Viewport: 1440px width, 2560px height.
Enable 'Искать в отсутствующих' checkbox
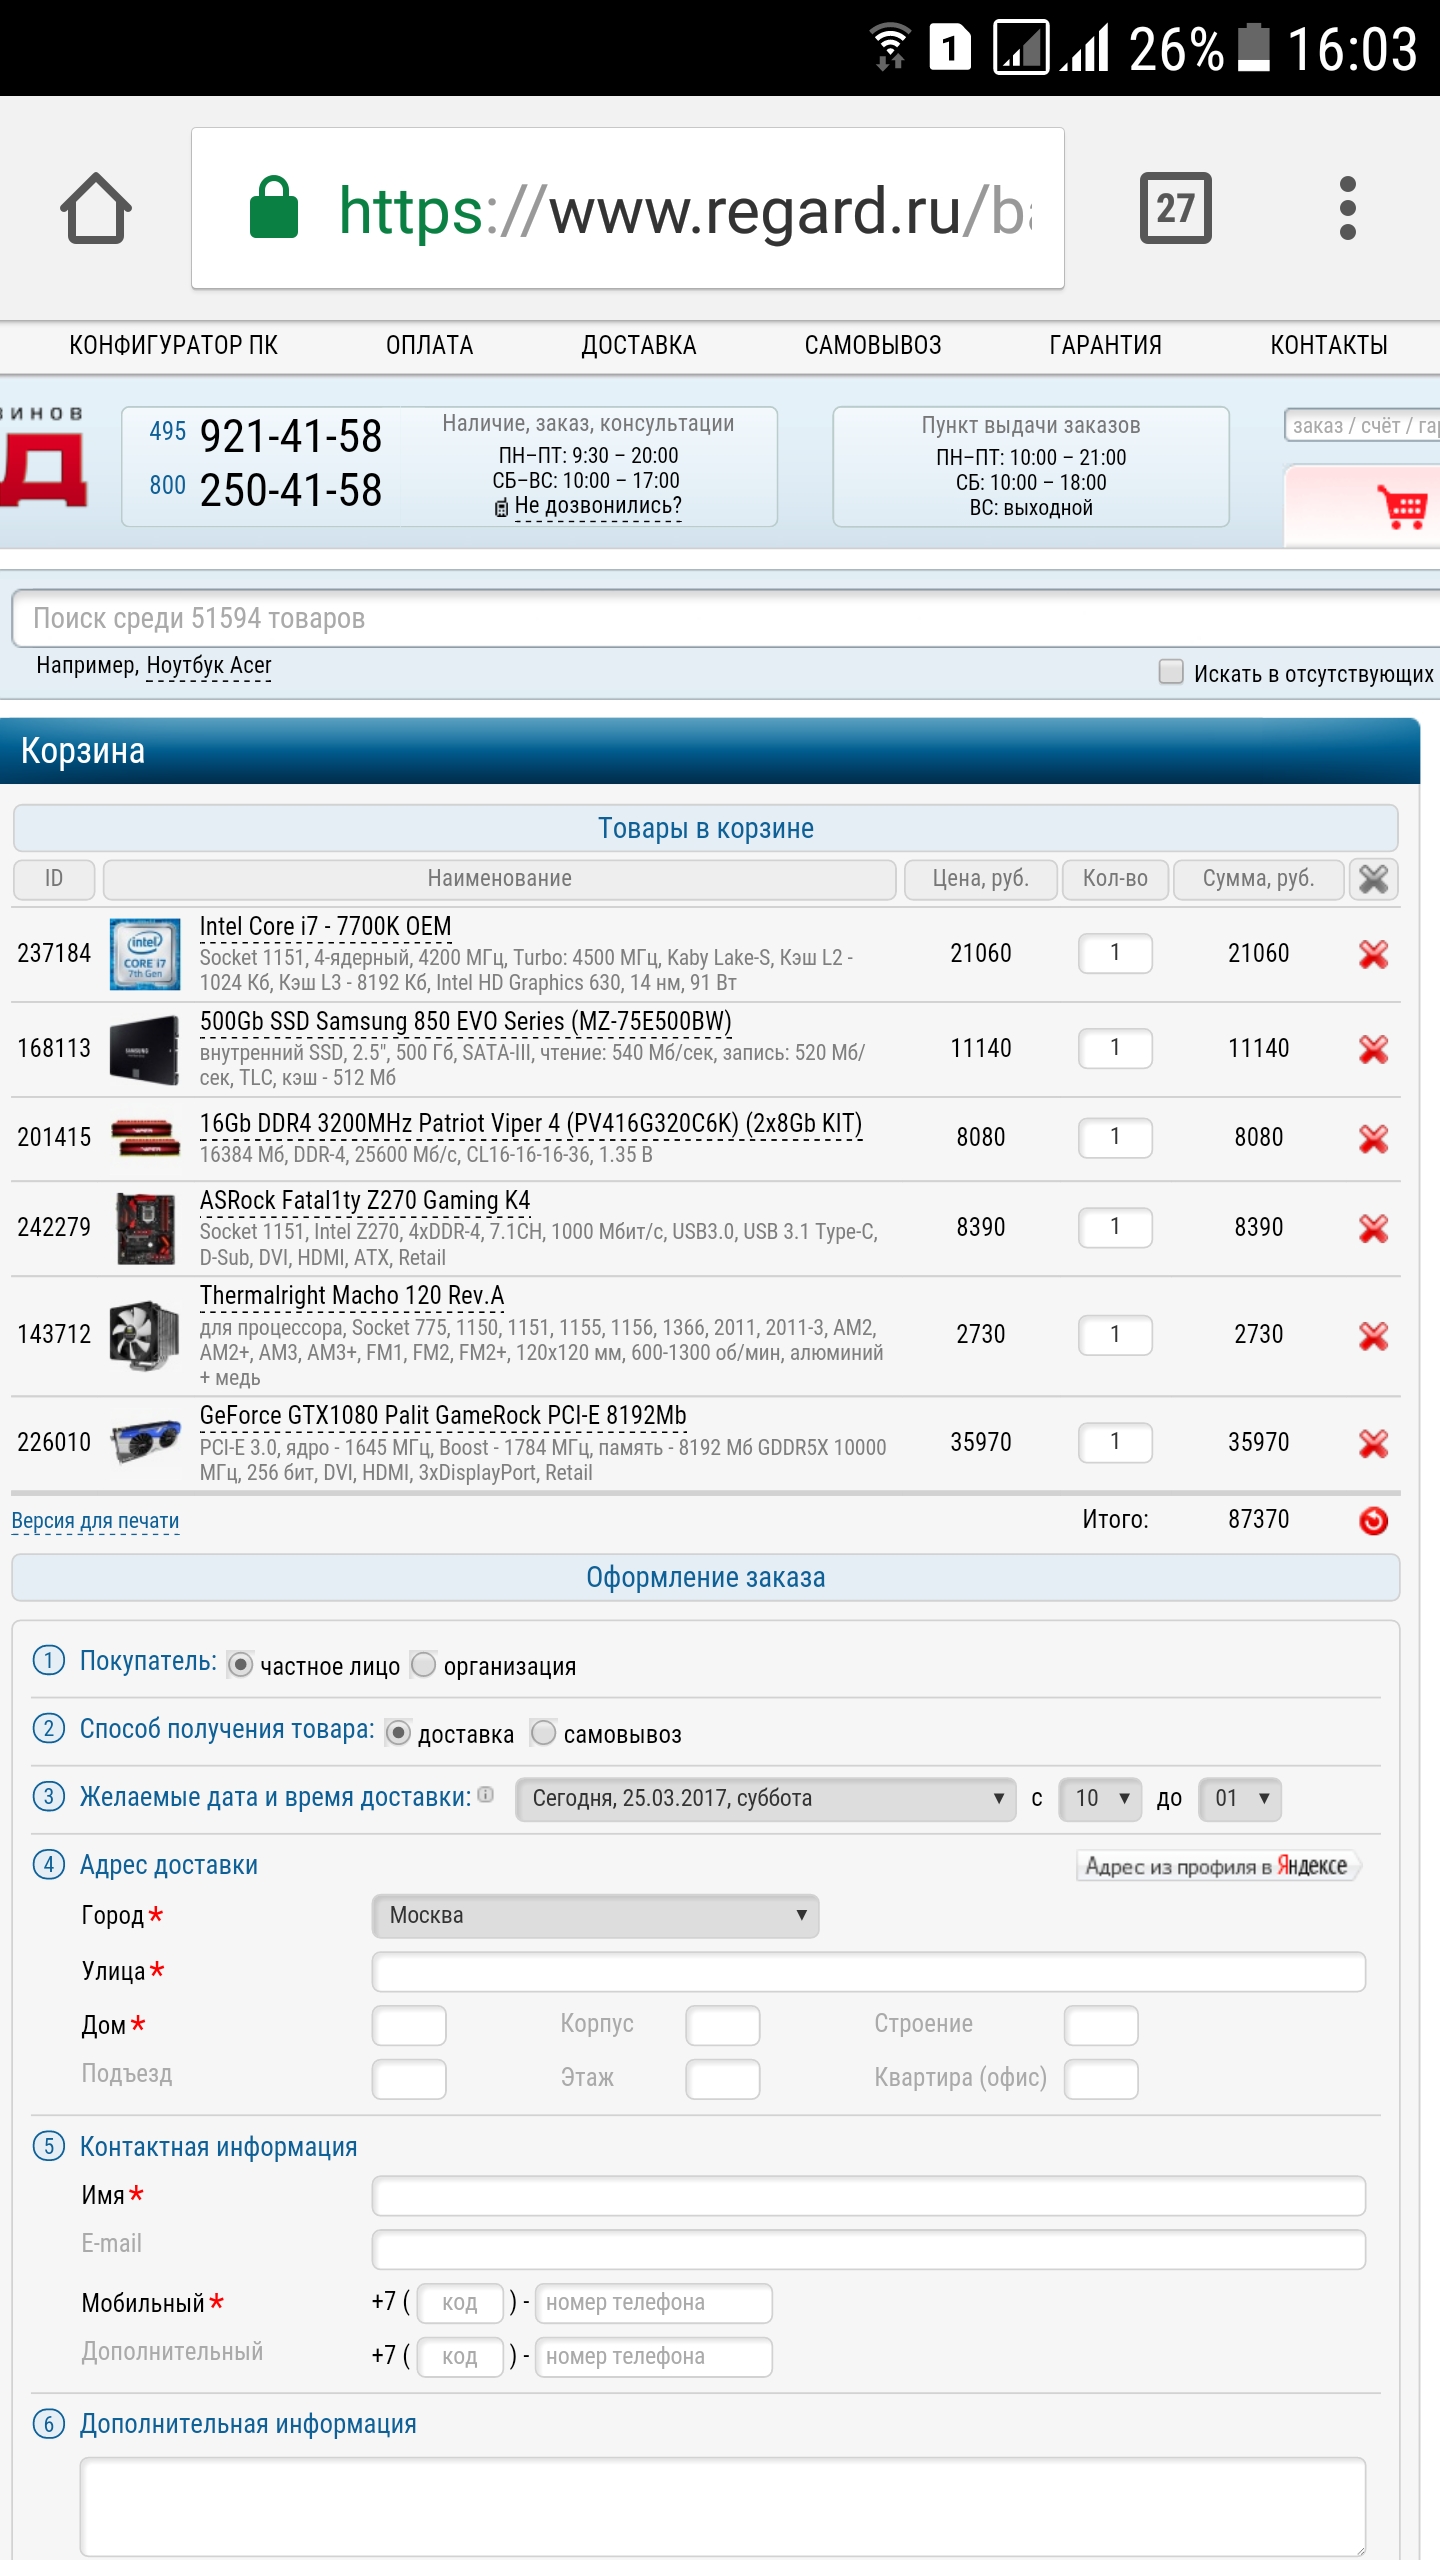tap(1171, 672)
